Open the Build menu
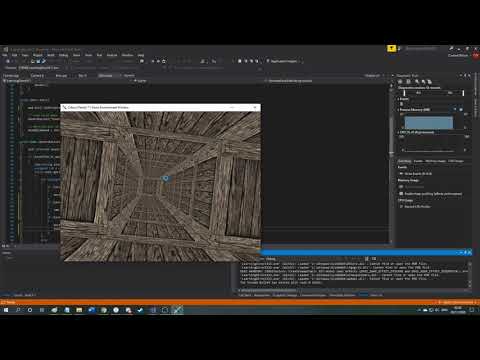480x360 pixels. pos(51,55)
